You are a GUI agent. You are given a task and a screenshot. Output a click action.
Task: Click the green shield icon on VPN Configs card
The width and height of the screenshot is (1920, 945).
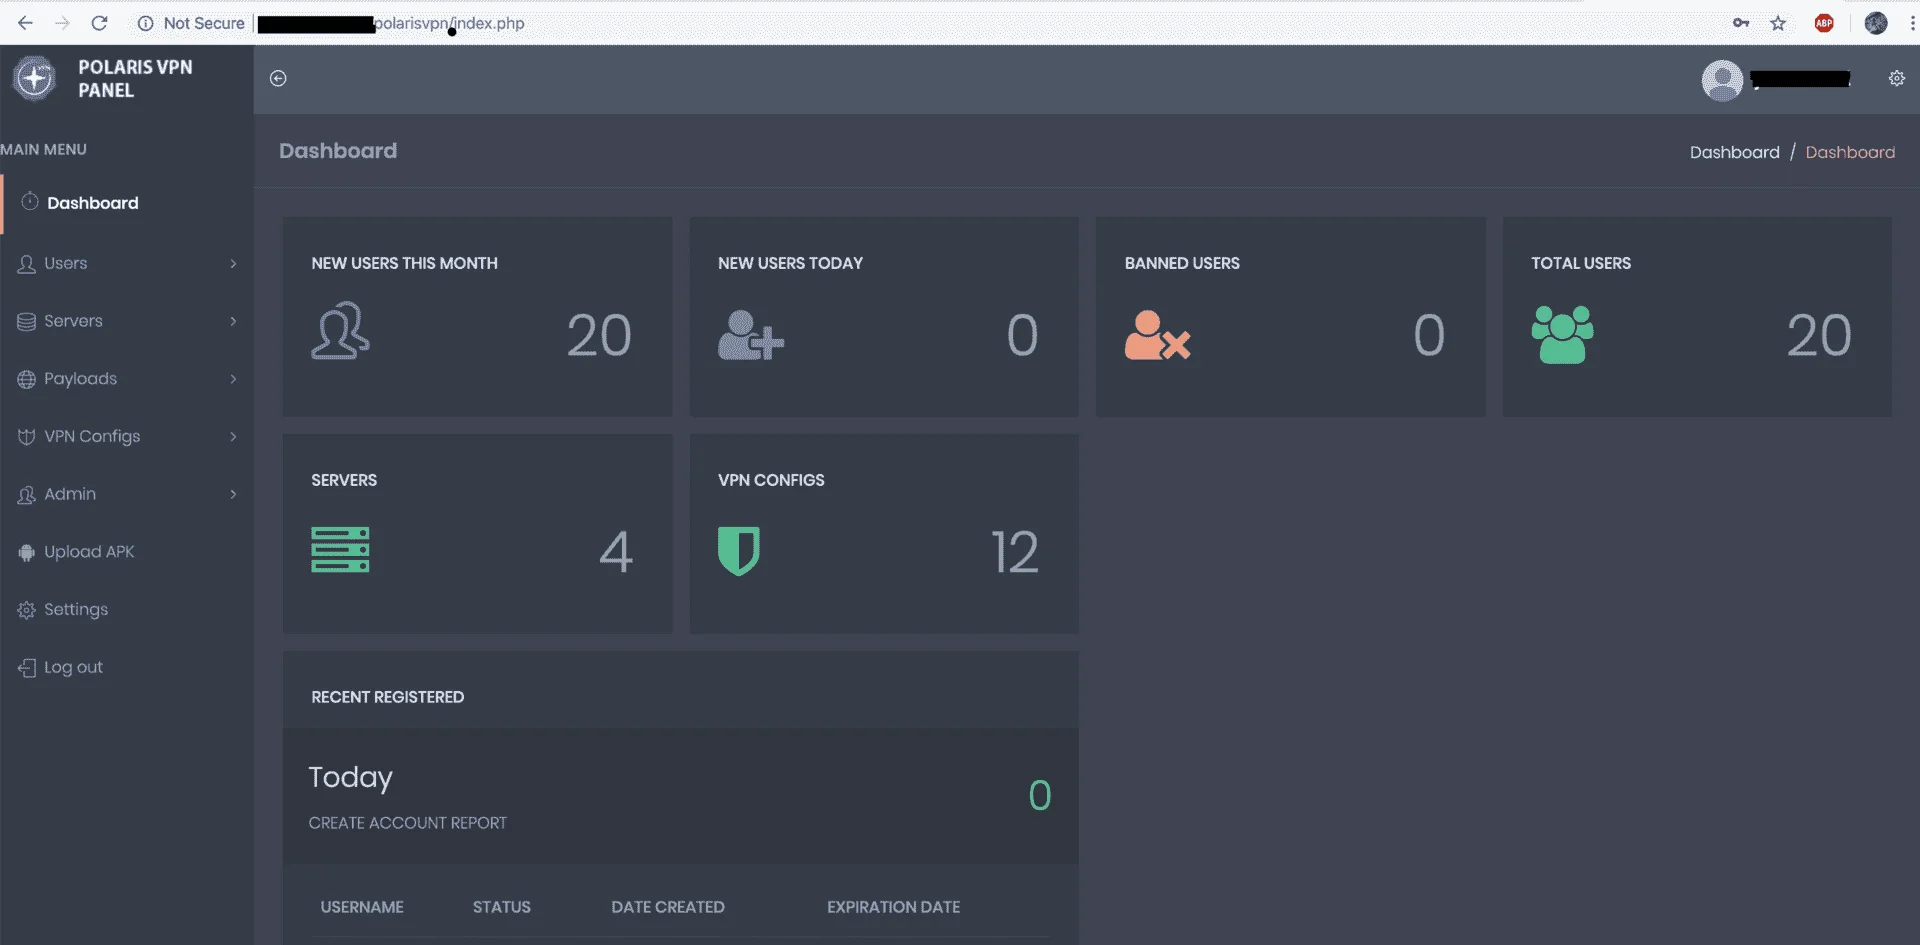739,551
